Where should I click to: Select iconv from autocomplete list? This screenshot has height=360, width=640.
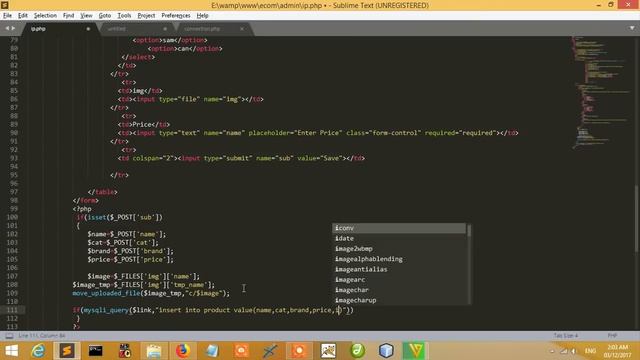coord(399,228)
